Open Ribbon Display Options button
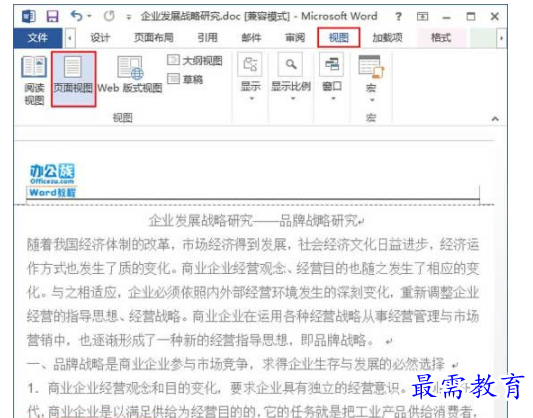This screenshot has width=533, height=418. [423, 16]
